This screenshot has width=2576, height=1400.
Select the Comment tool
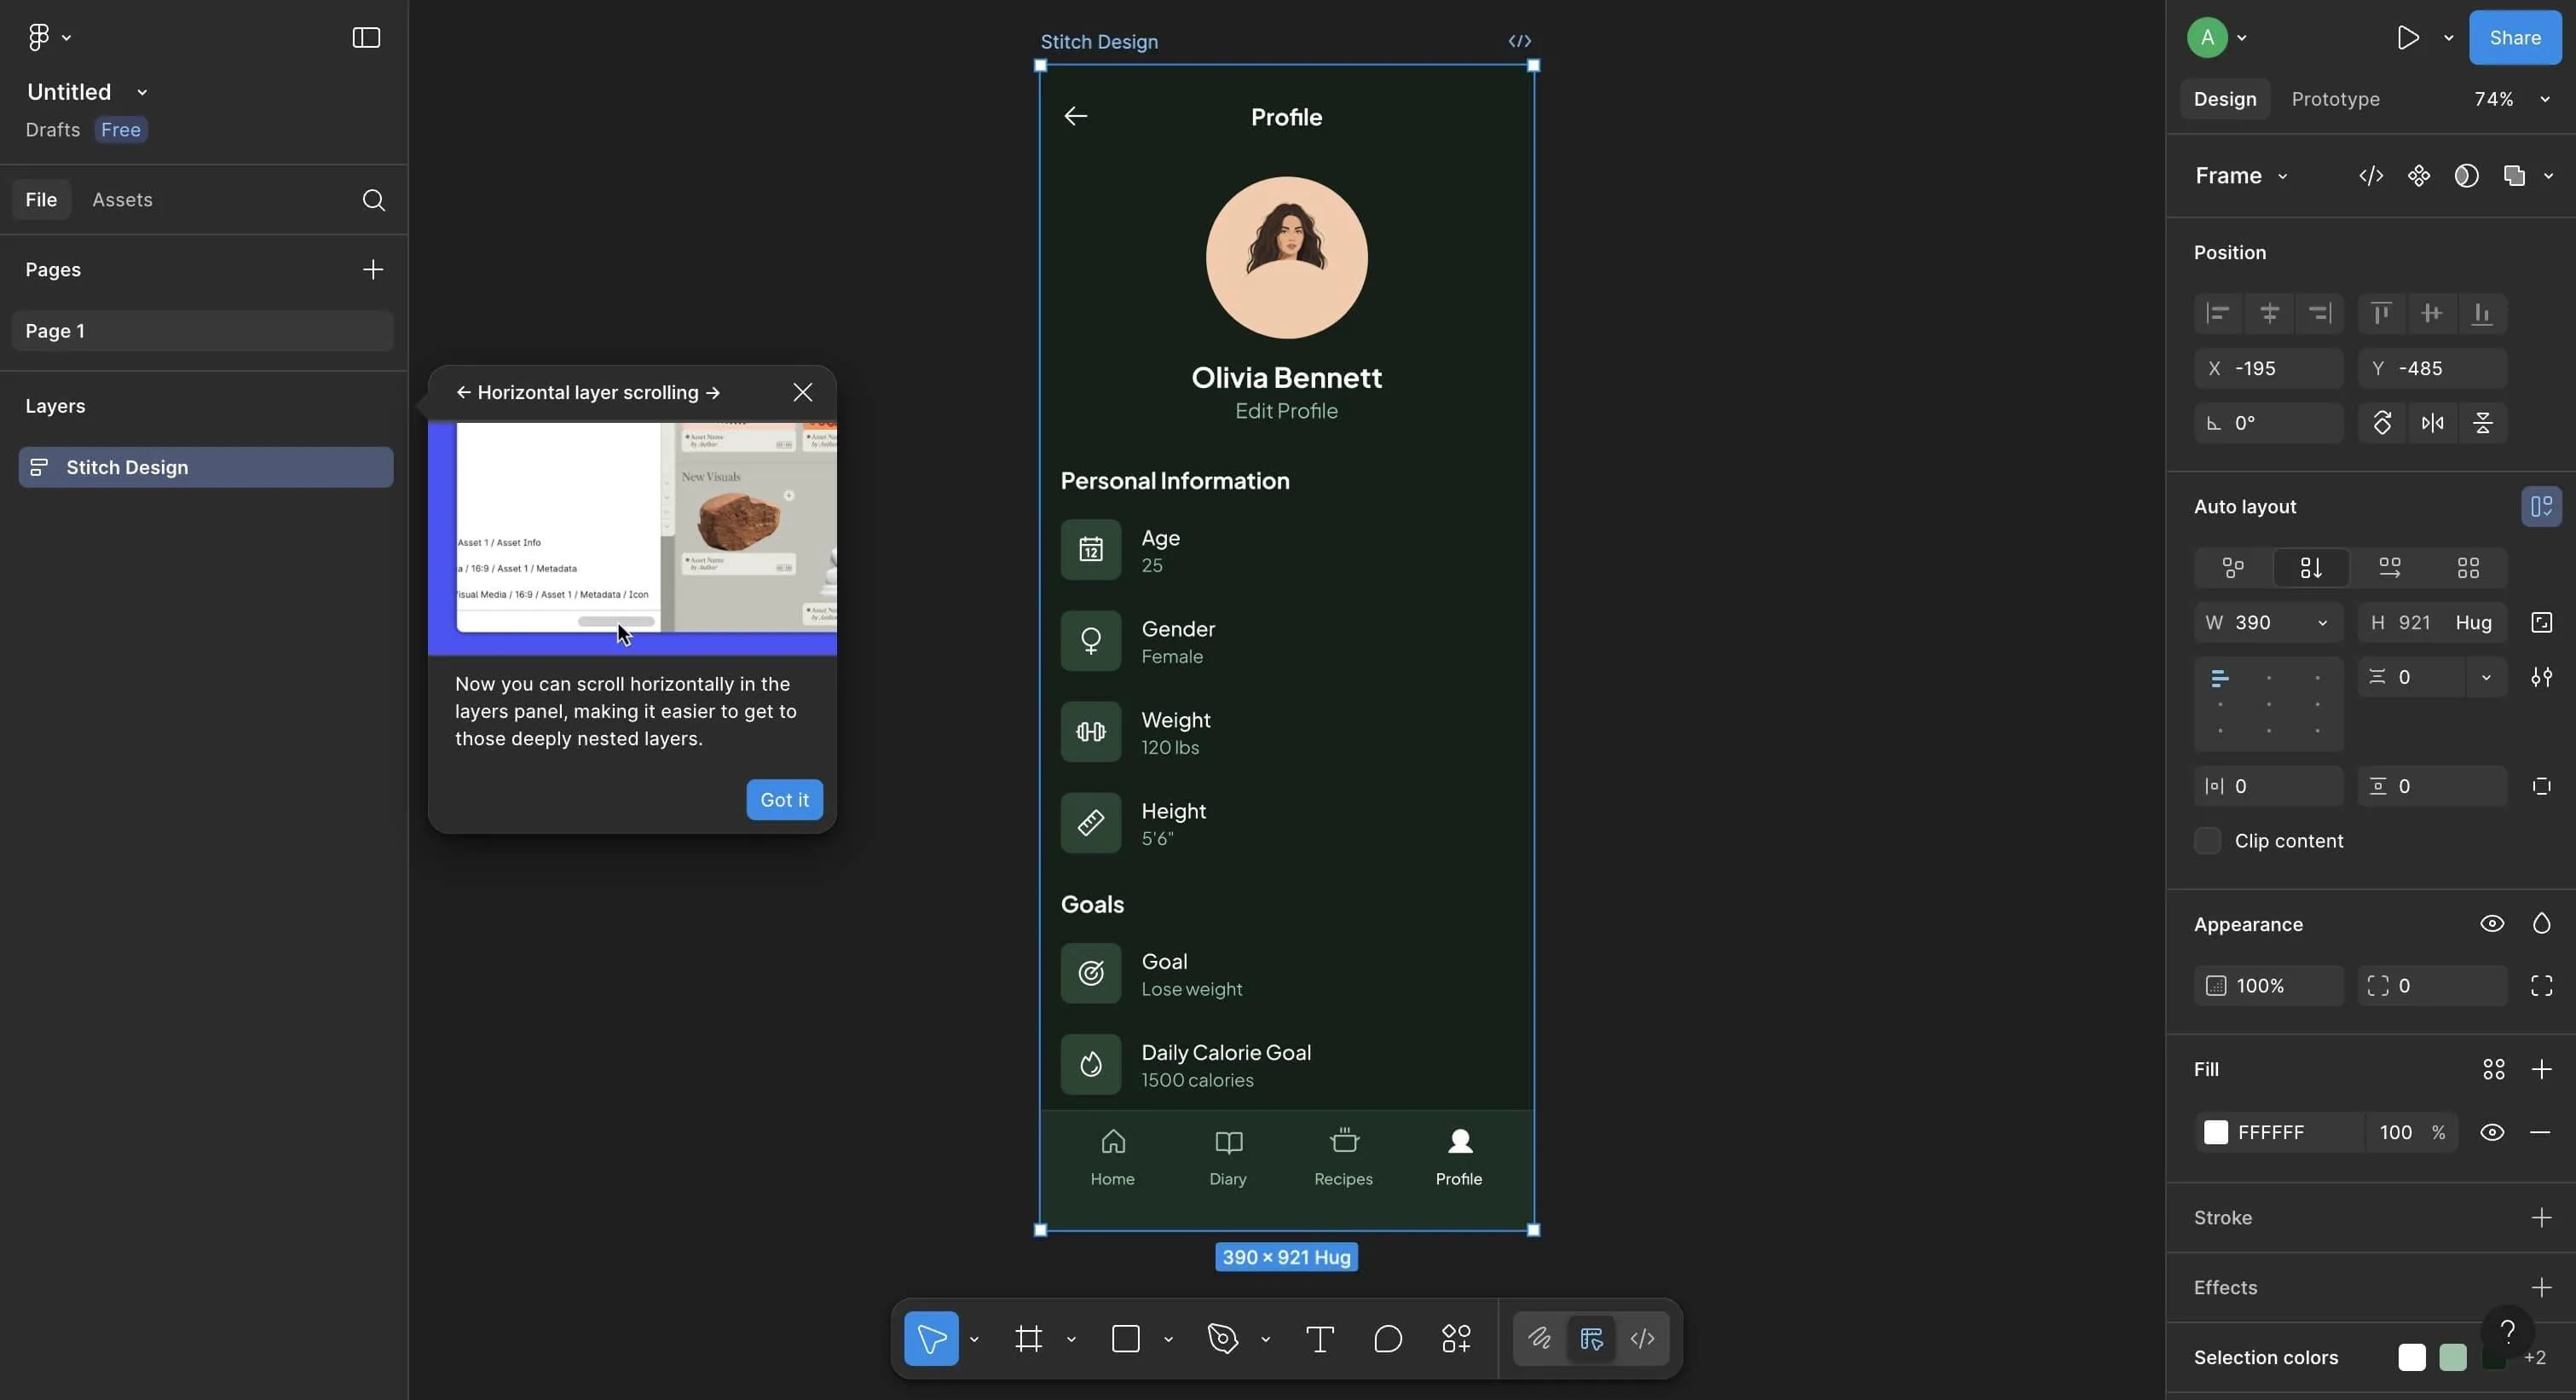[x=1388, y=1339]
